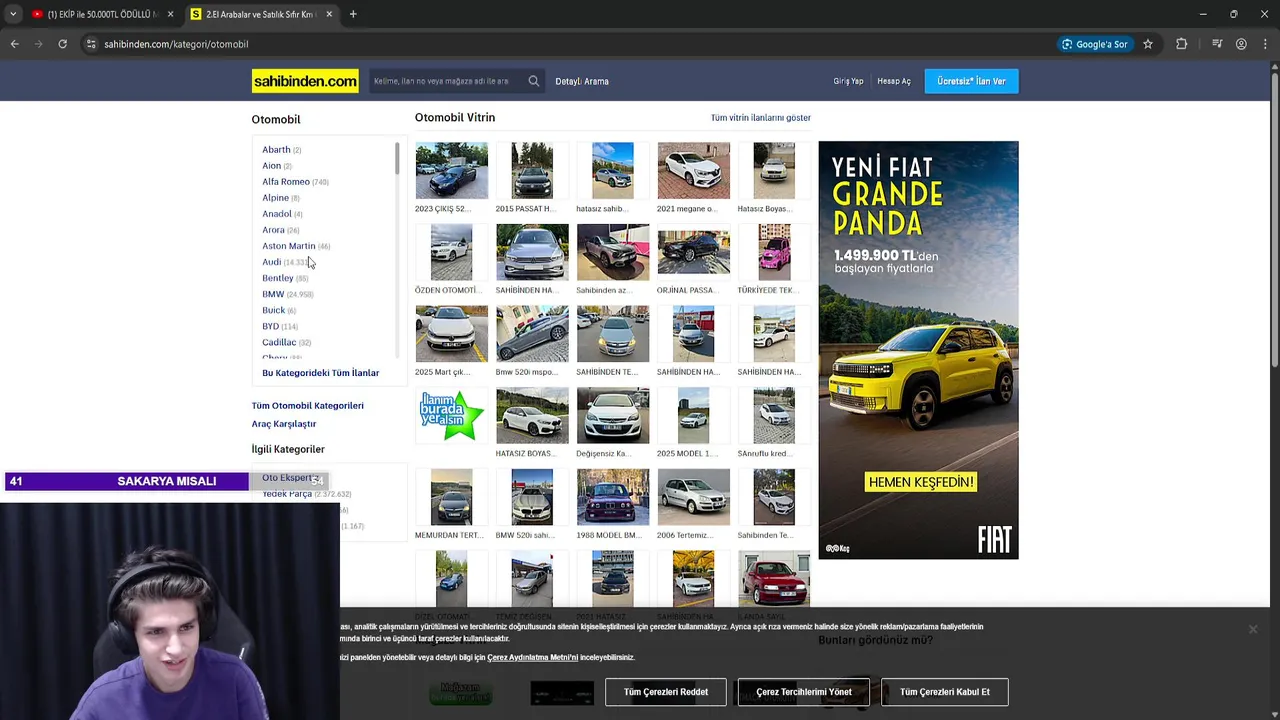This screenshot has width=1280, height=720.
Task: Click Giriş Yap
Action: [848, 81]
